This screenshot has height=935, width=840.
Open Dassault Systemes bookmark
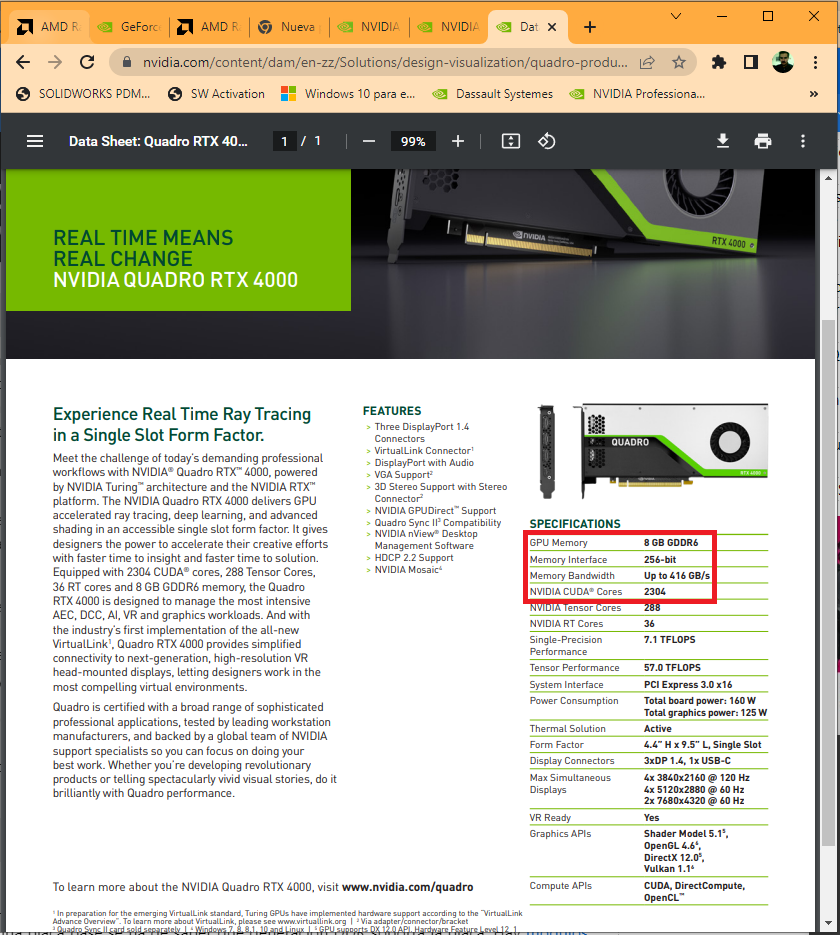[493, 94]
